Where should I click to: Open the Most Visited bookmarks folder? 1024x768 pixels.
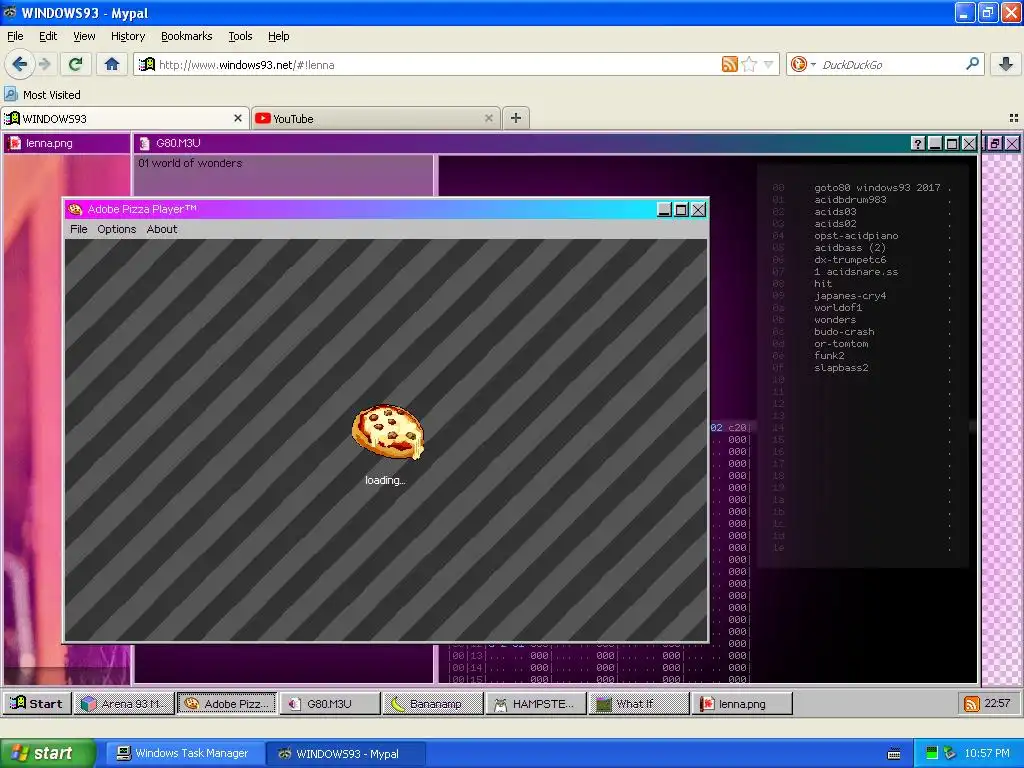point(43,95)
